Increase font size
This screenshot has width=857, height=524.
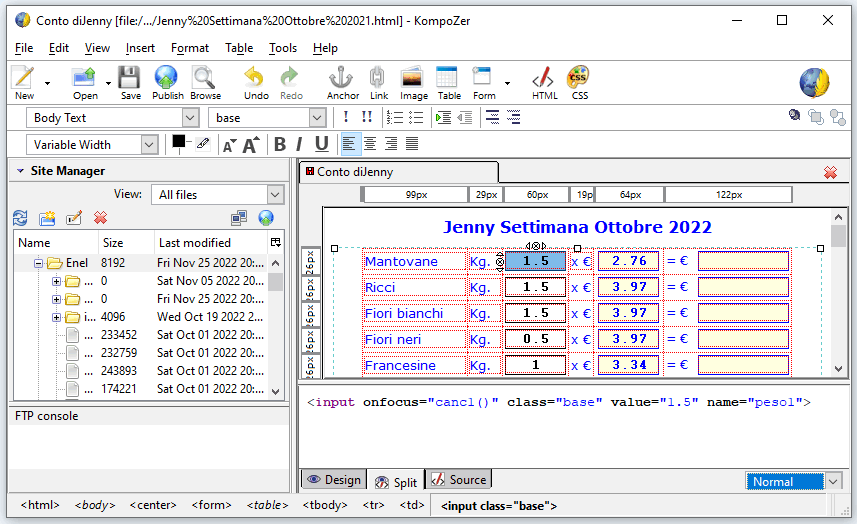[251, 145]
